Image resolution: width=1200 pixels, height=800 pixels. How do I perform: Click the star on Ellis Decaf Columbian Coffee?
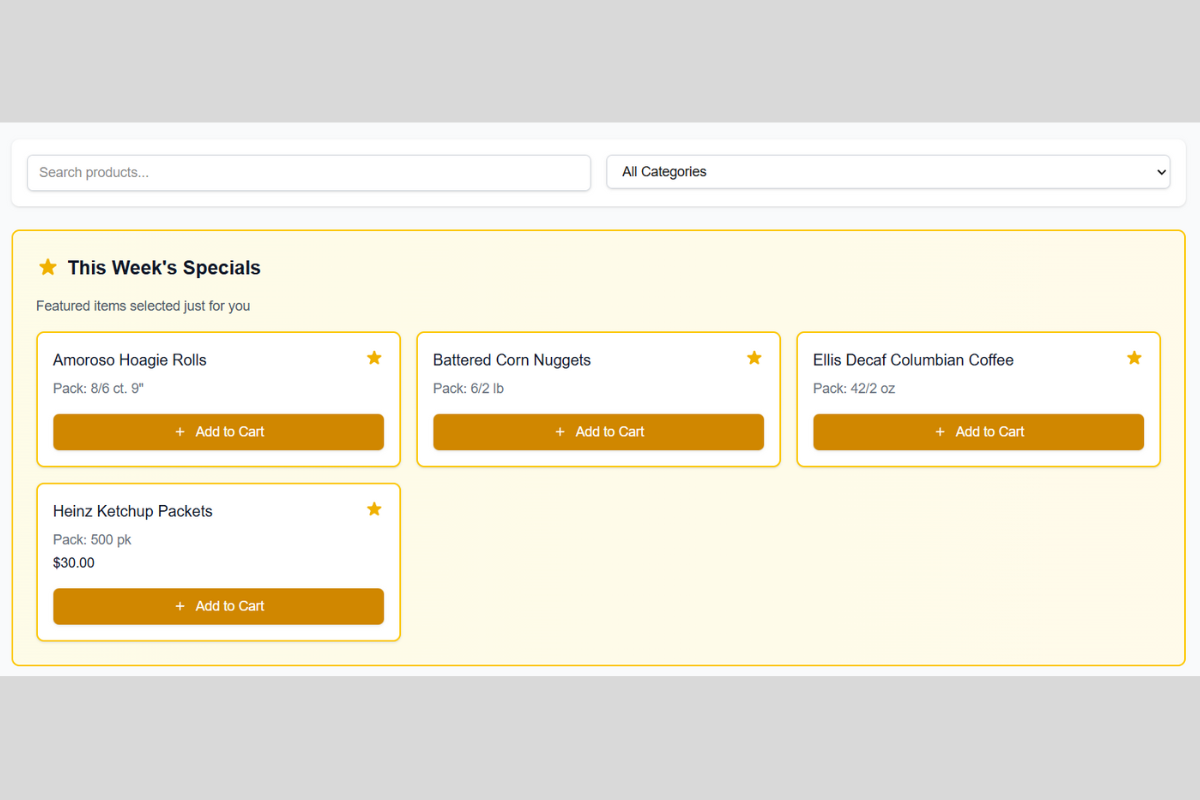pyautogui.click(x=1134, y=356)
